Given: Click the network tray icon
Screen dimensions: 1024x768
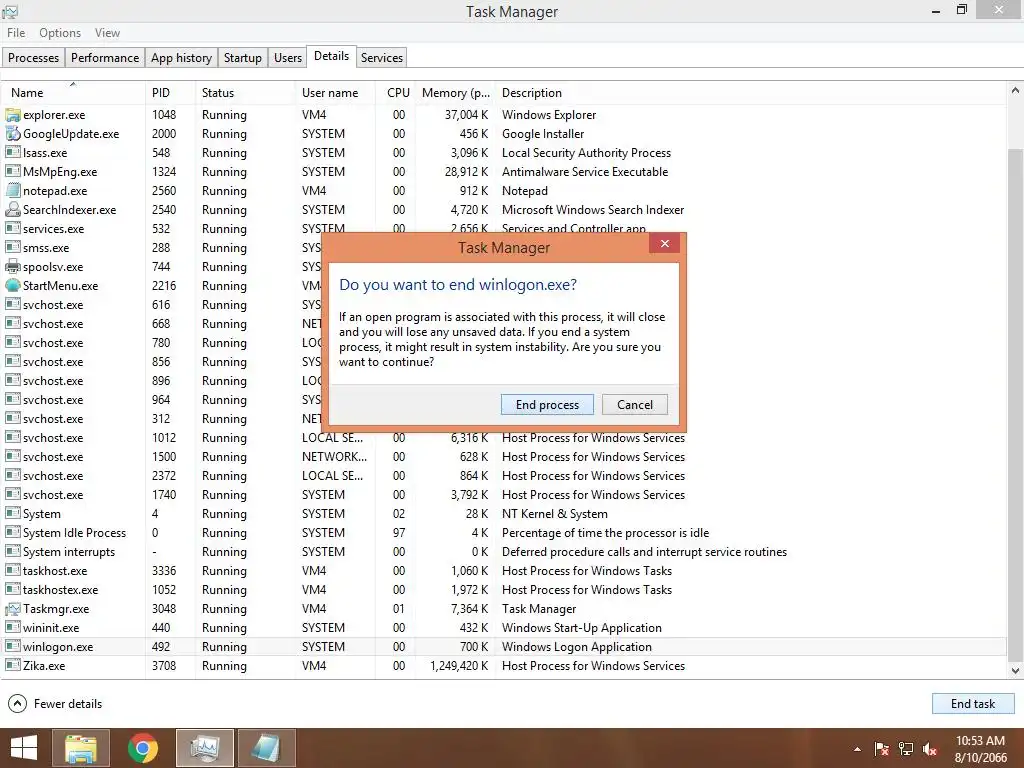Looking at the screenshot, I should click(906, 749).
